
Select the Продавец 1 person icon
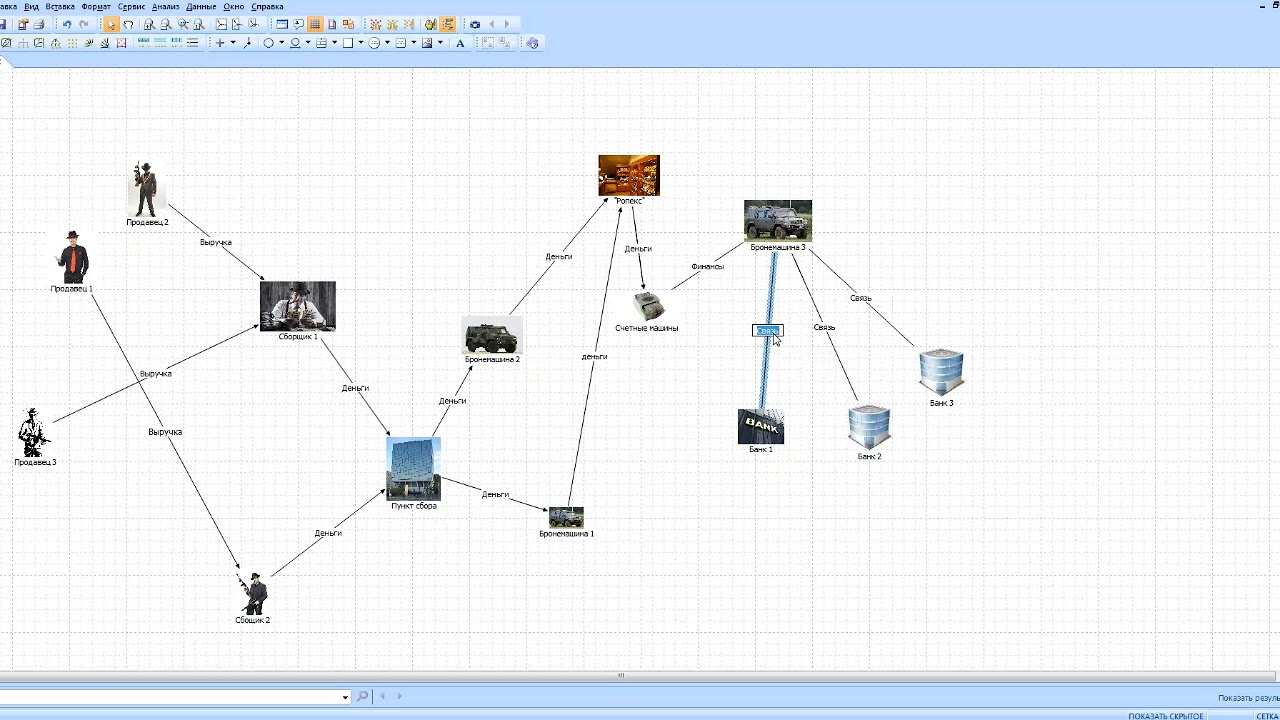click(72, 257)
